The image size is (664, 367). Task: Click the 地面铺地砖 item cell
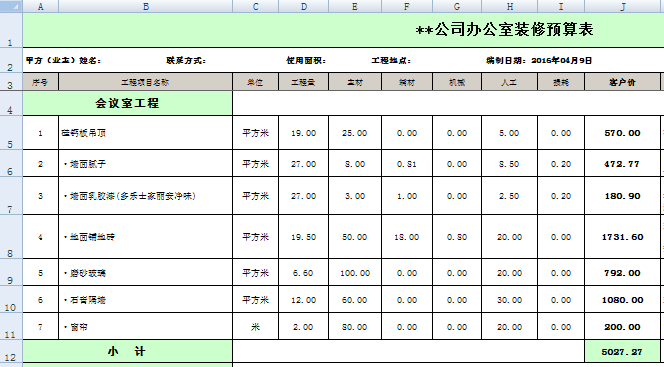(x=146, y=237)
